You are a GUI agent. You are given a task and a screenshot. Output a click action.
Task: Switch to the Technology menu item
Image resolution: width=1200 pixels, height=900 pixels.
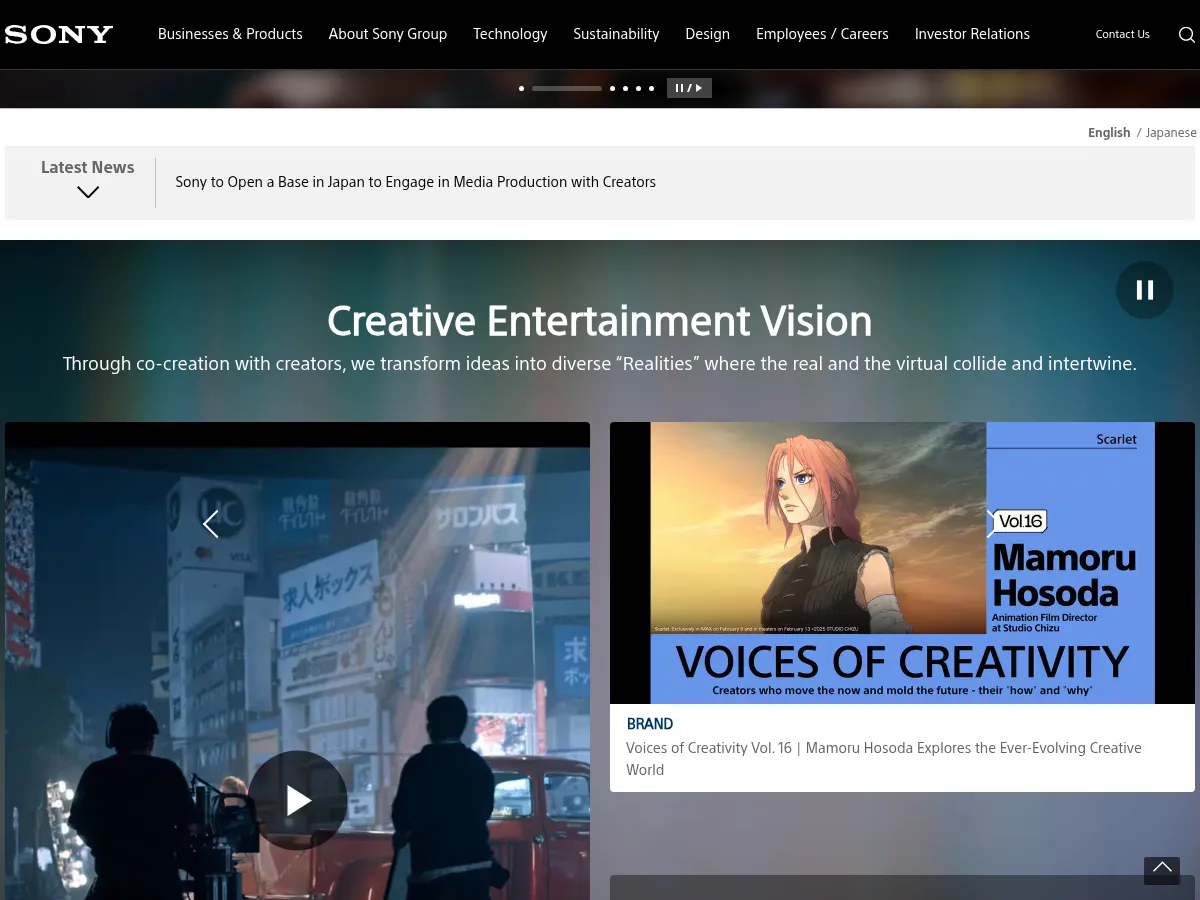click(x=510, y=34)
